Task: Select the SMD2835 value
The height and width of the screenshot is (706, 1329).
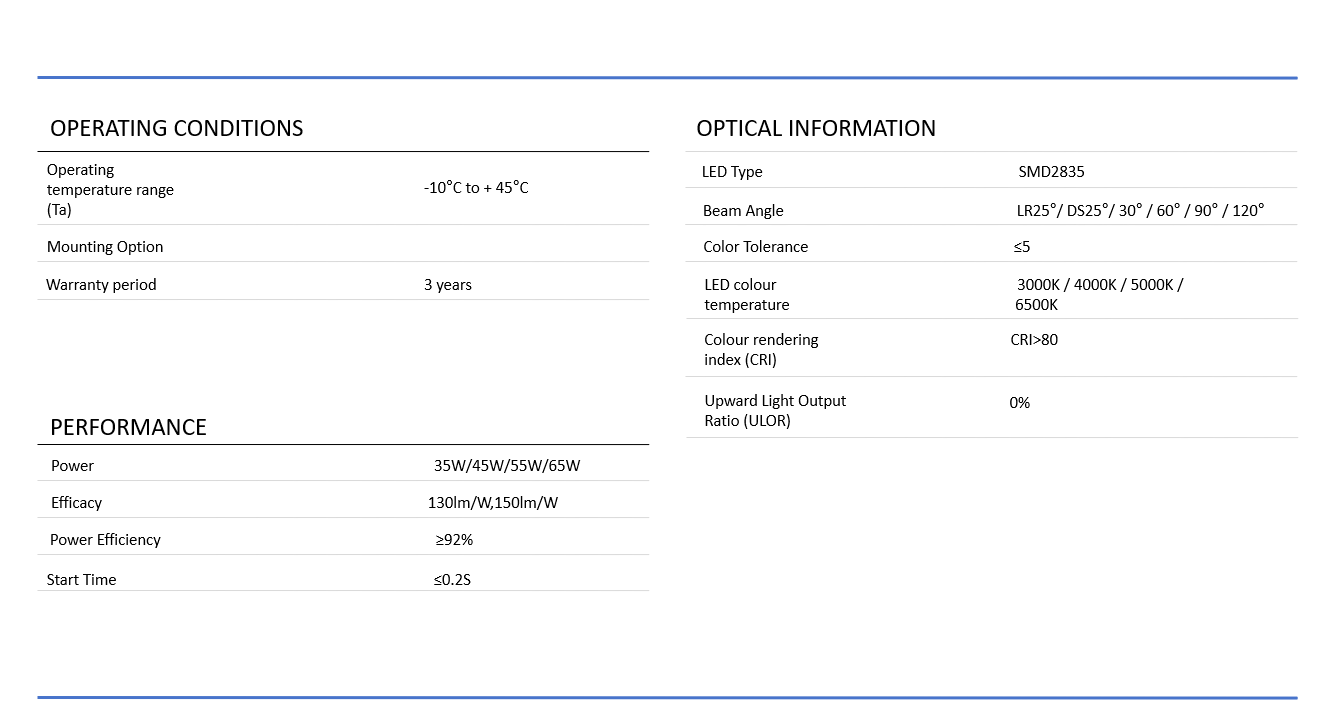Action: [1051, 172]
